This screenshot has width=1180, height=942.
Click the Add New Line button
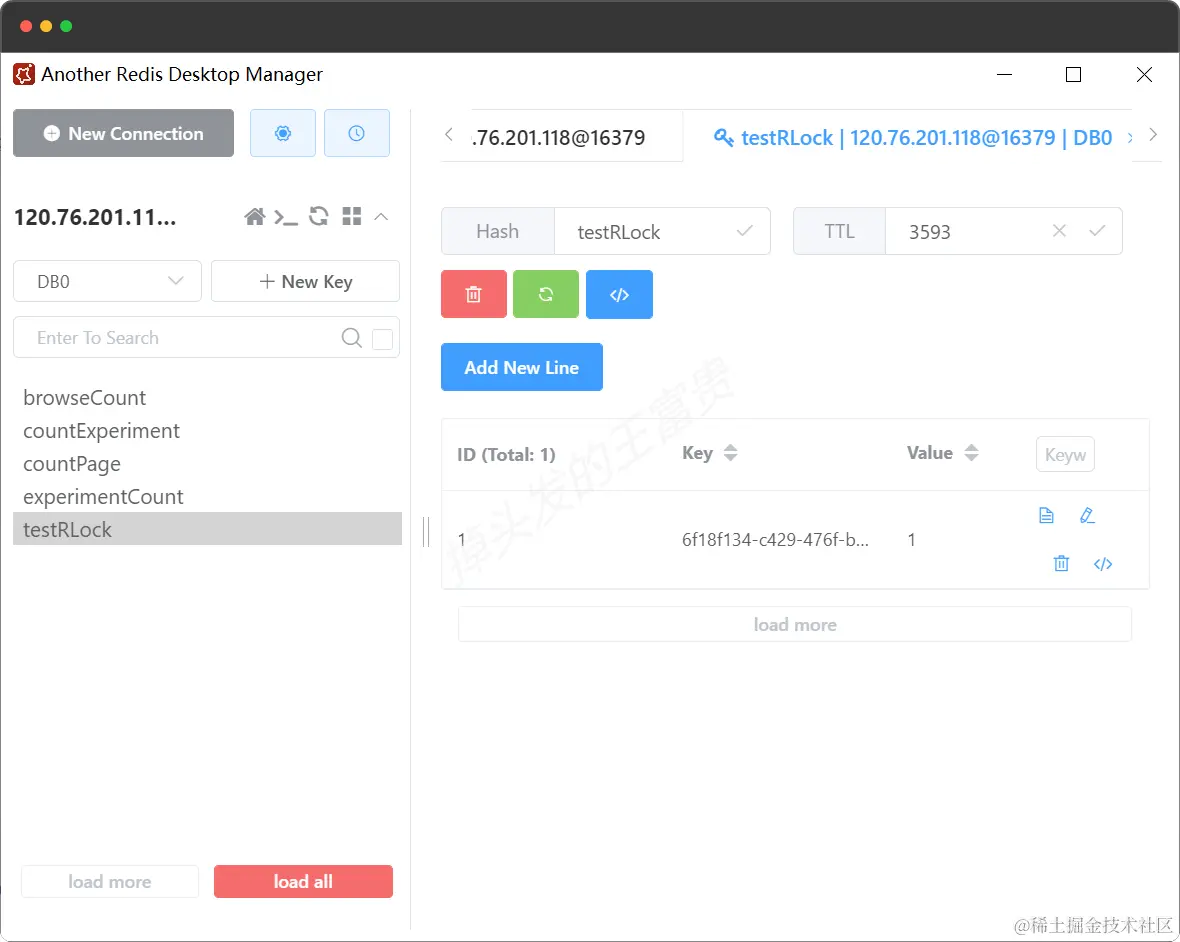[522, 367]
